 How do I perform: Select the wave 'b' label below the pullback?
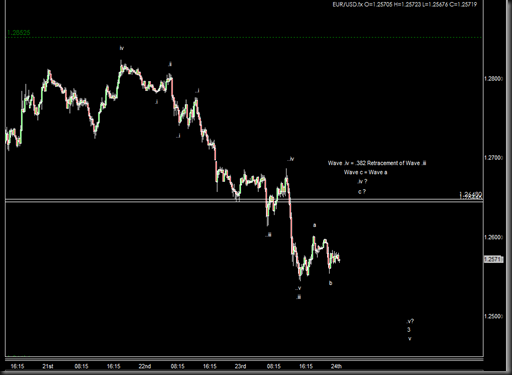coord(331,283)
